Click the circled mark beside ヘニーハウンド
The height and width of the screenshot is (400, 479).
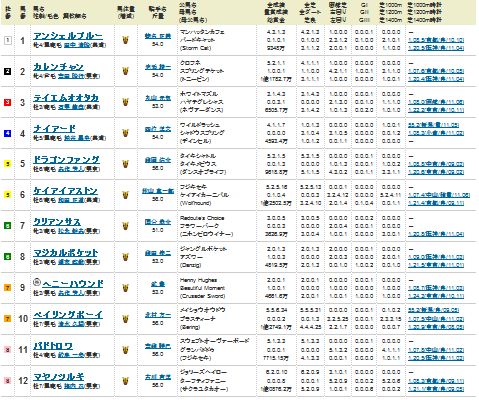[37, 282]
